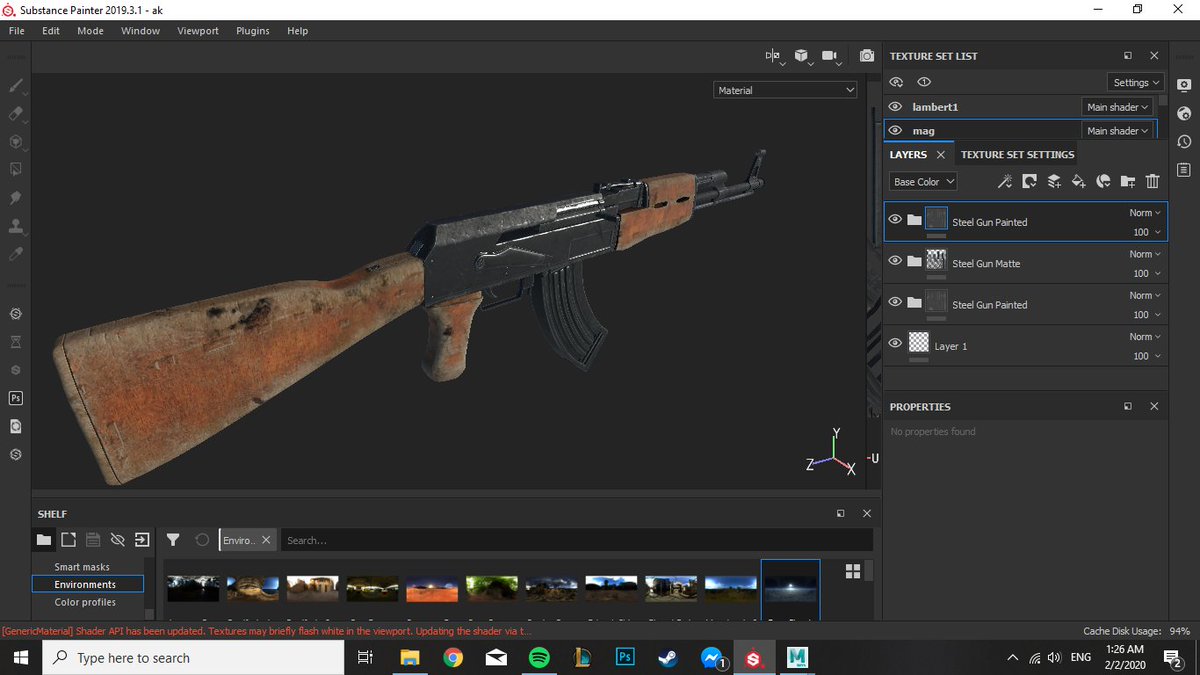
Task: Open mag Main shader dropdown
Action: 1118,131
